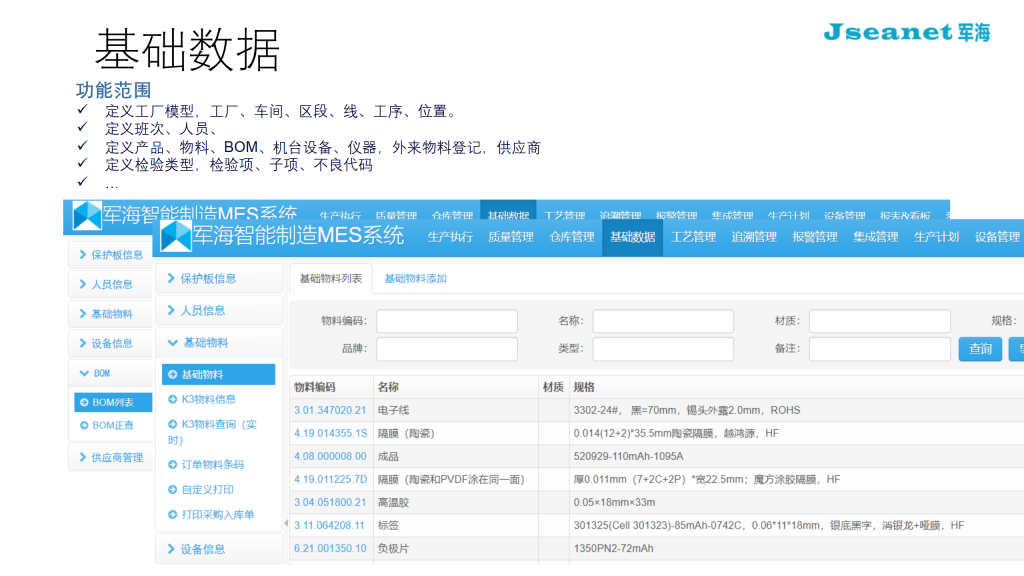The height and width of the screenshot is (576, 1024).
Task: Click arrow icon beside BOM正查
Action: click(84, 425)
